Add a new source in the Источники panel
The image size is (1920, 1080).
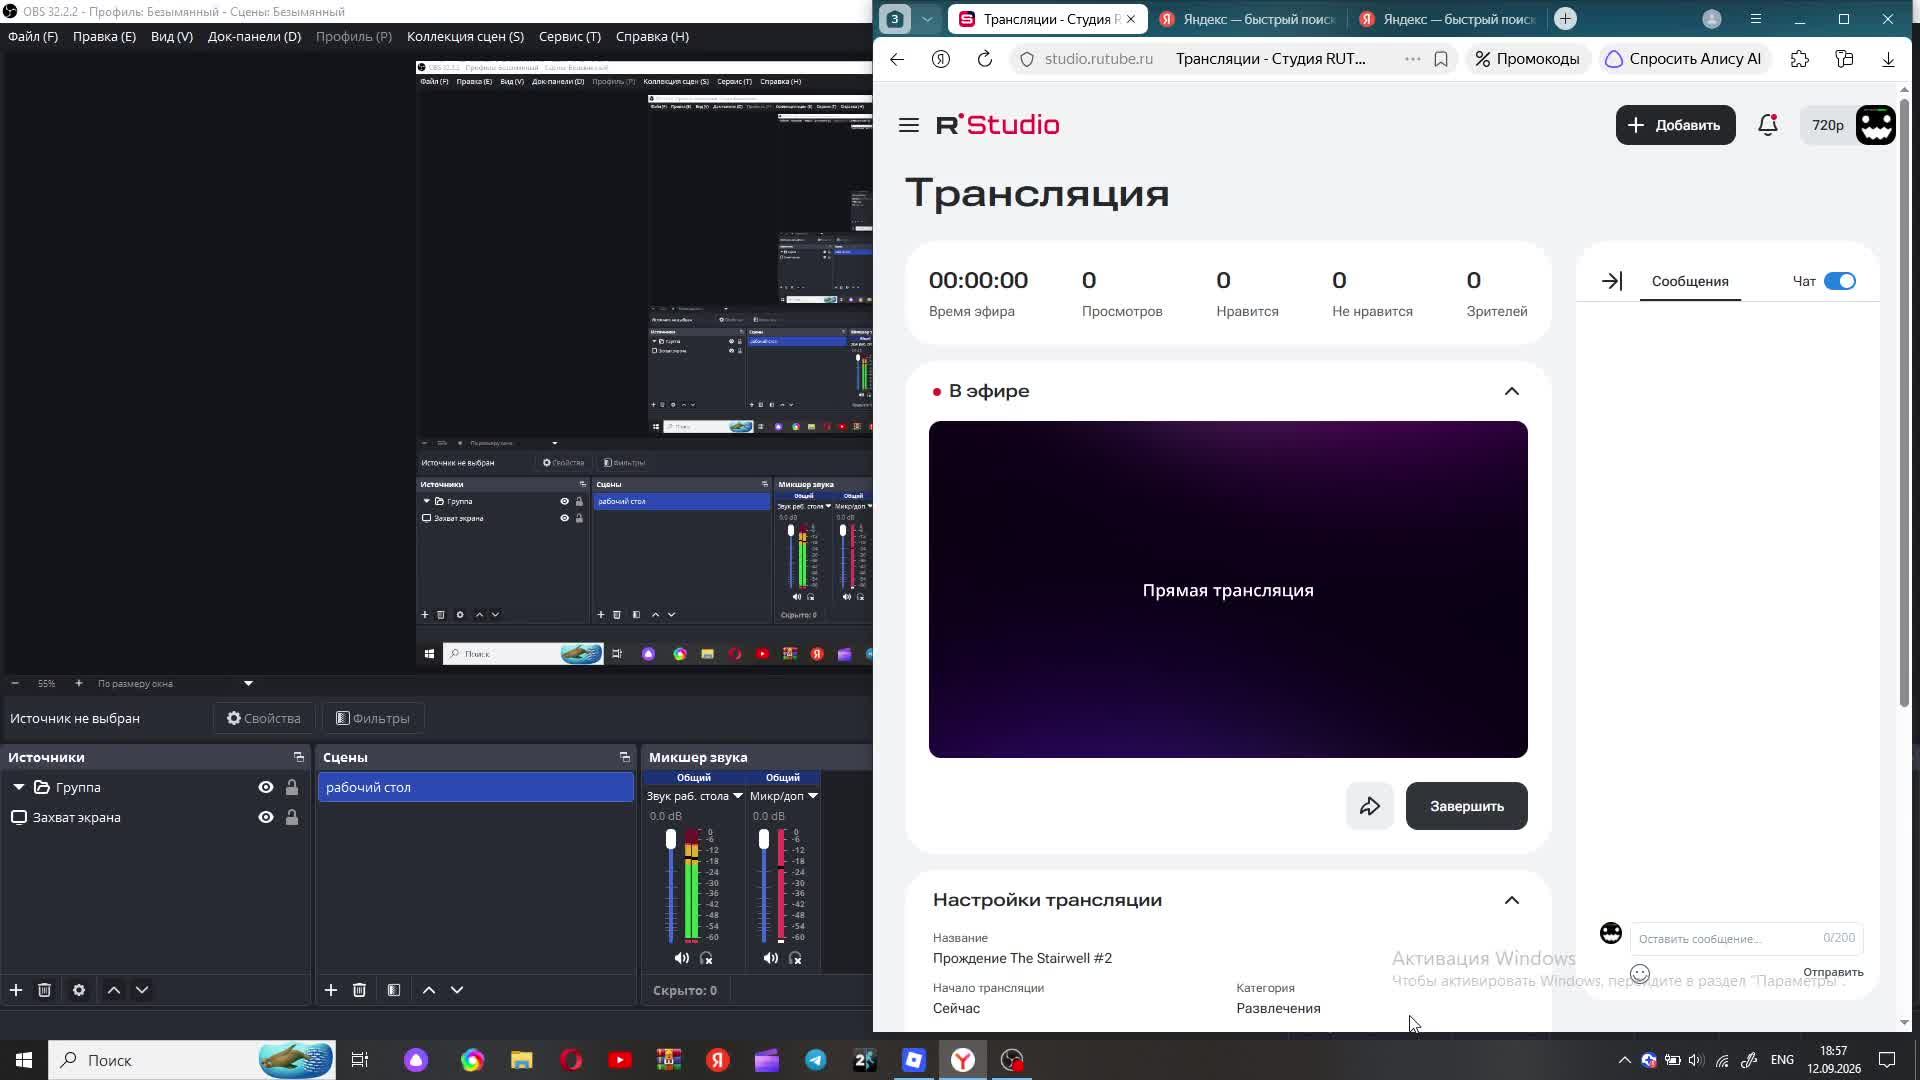pos(16,990)
